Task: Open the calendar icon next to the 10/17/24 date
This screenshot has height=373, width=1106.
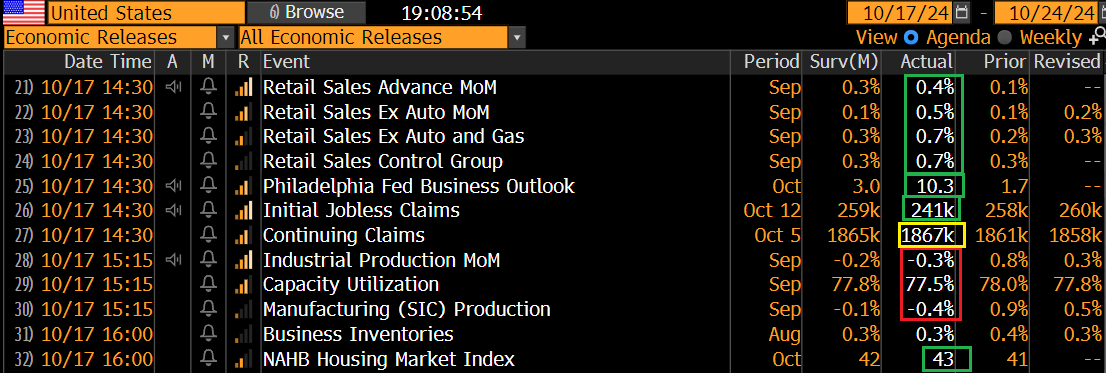Action: (961, 12)
